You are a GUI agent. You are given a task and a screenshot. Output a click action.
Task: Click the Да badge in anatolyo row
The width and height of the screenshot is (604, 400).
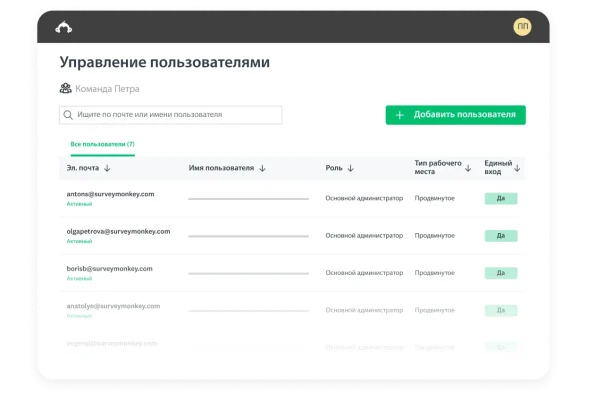[501, 310]
